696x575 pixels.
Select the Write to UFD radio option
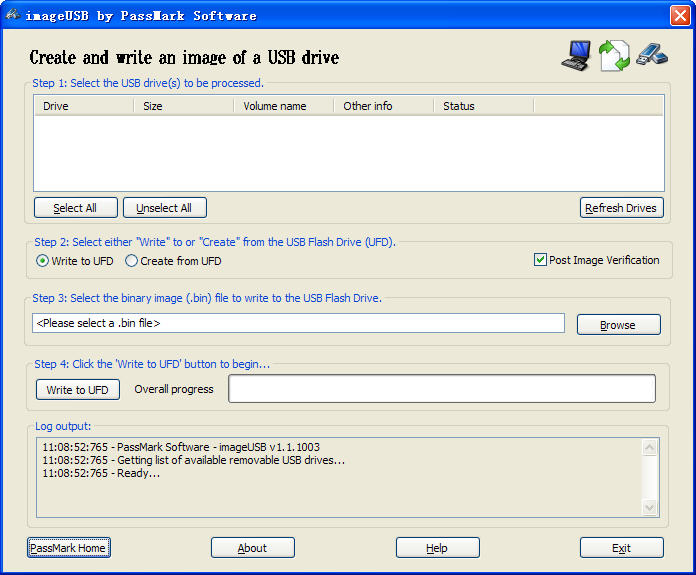pos(43,261)
